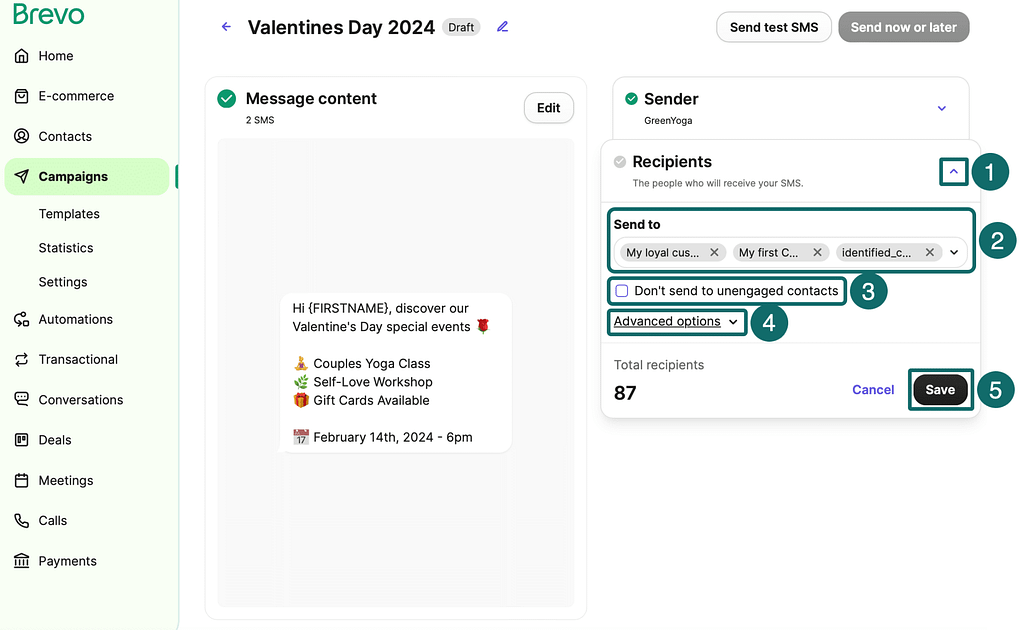Click Send test SMS button
The height and width of the screenshot is (630, 1023).
774,27
